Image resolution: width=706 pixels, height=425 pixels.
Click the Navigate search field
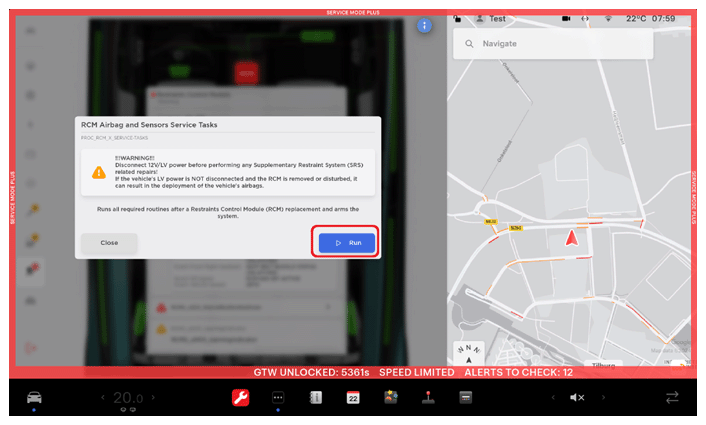(552, 44)
